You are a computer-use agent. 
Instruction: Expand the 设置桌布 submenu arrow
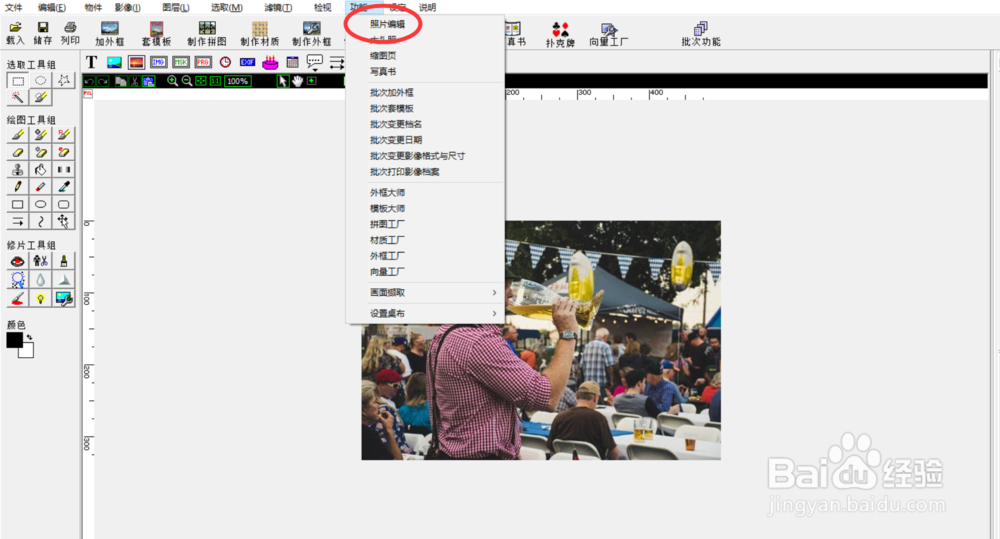point(494,313)
